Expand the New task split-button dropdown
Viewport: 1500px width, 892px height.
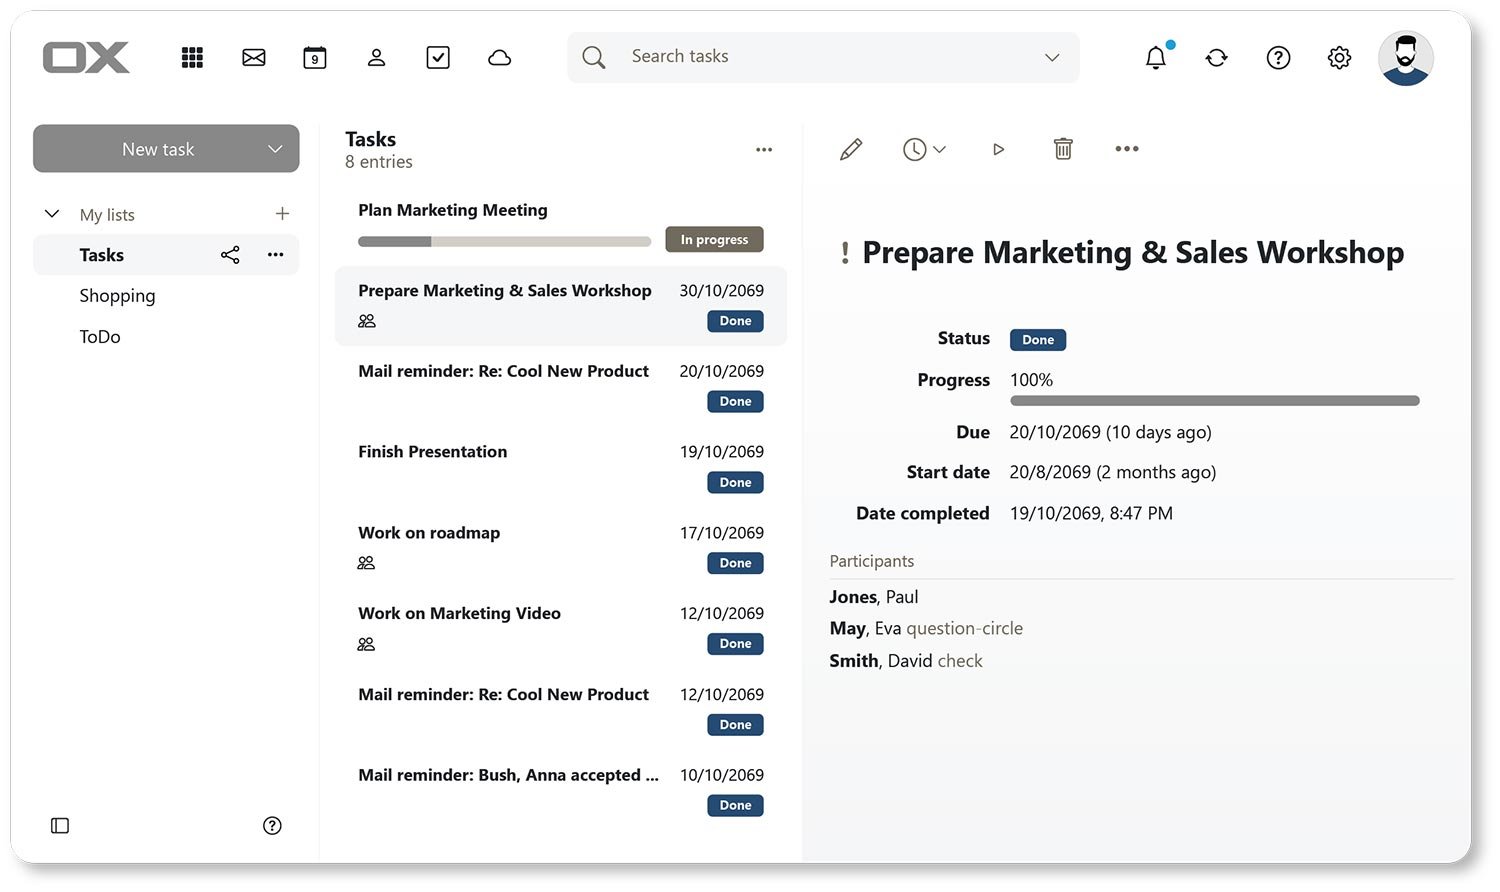click(x=275, y=148)
